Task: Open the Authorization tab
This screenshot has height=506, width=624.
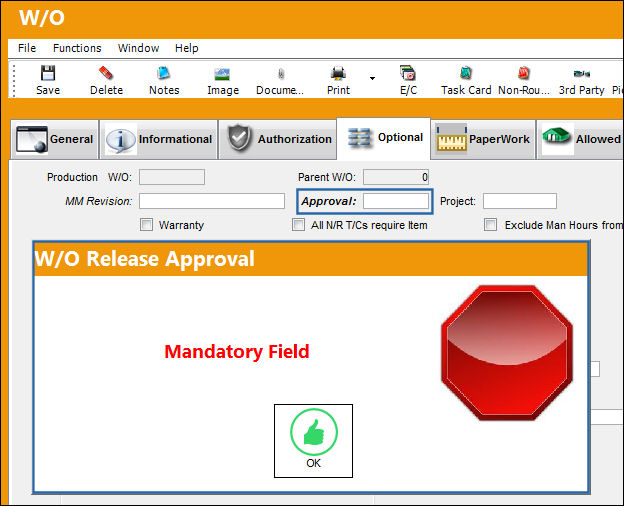Action: point(278,139)
